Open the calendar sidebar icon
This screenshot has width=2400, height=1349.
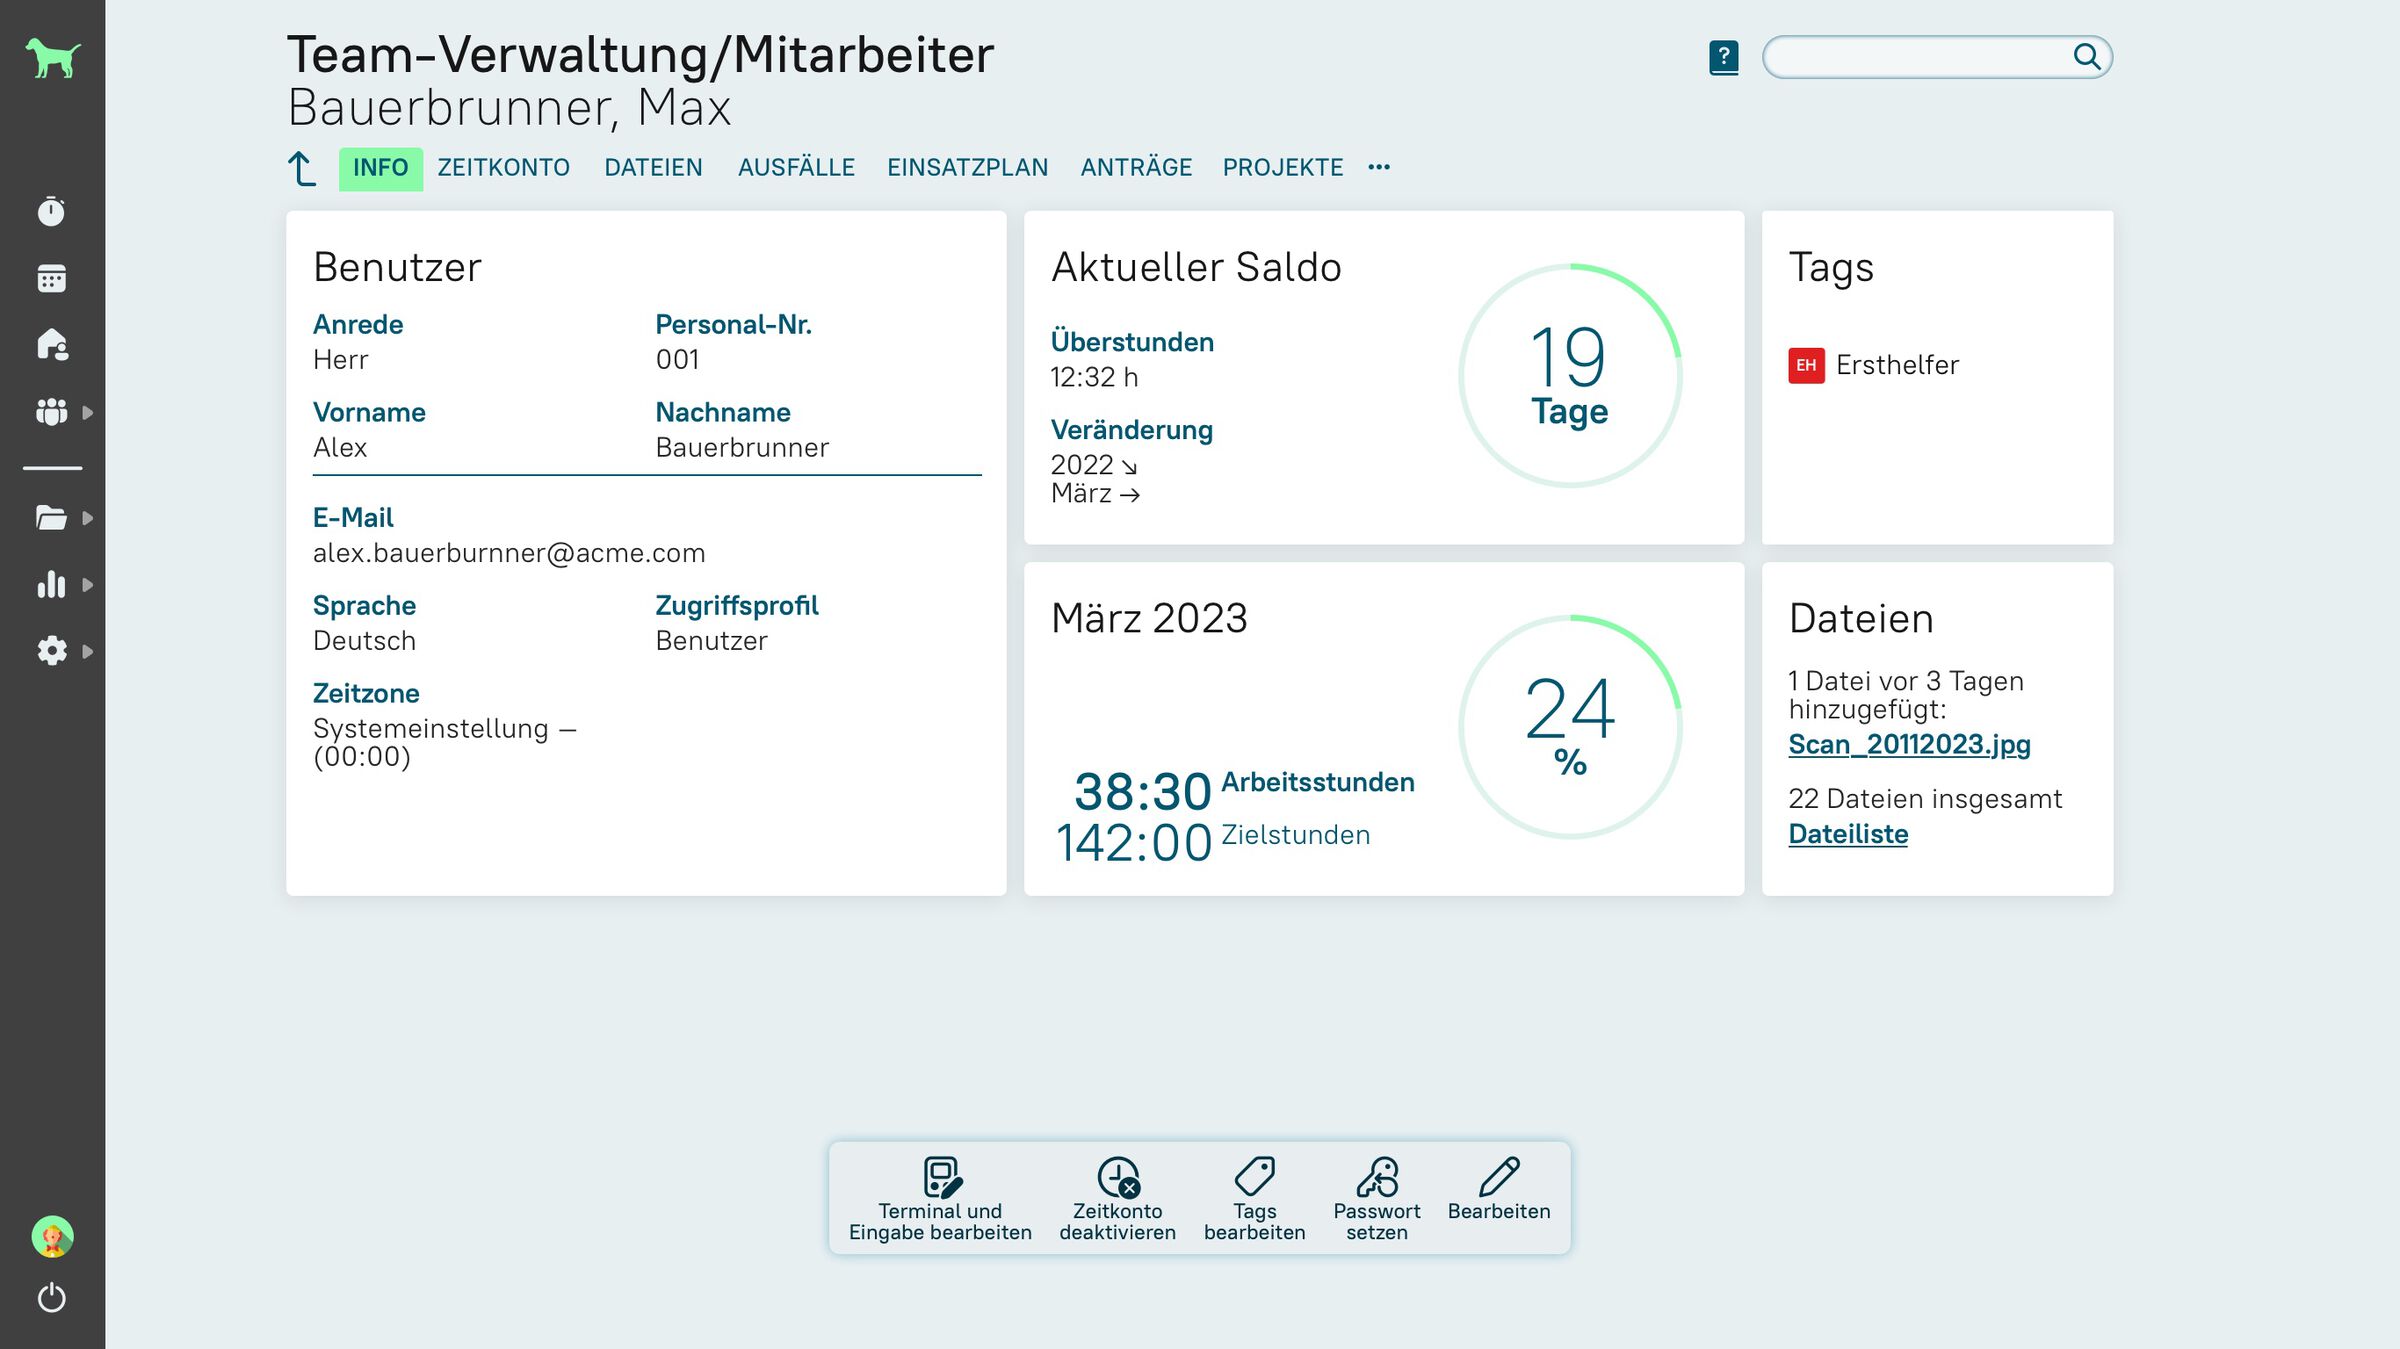(51, 279)
